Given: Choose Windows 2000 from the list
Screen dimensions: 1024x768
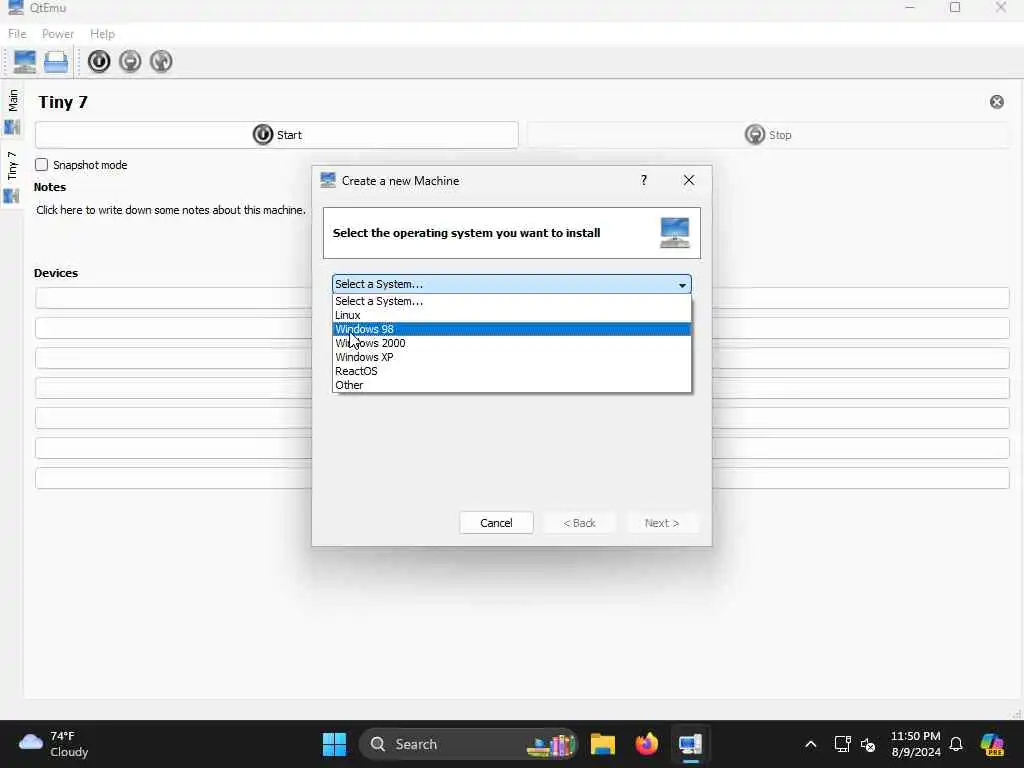Looking at the screenshot, I should (512, 344).
